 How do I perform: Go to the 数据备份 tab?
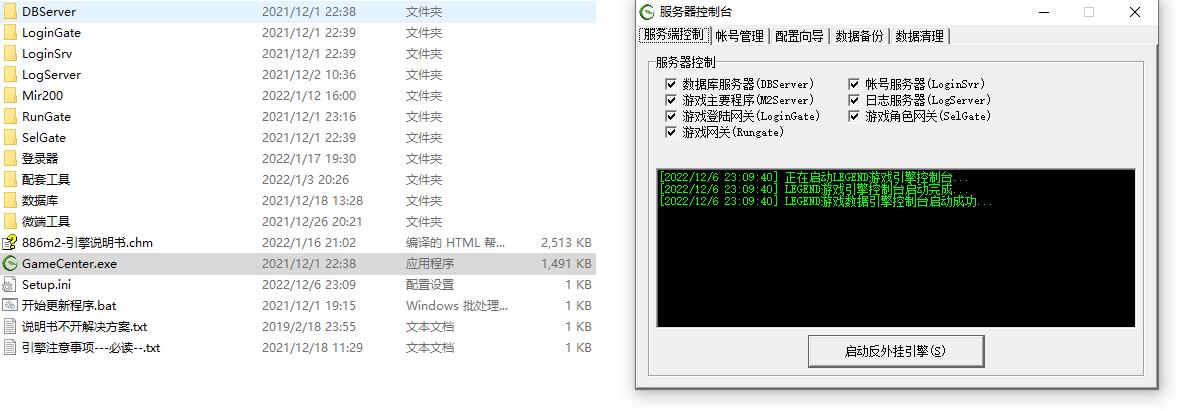(859, 36)
